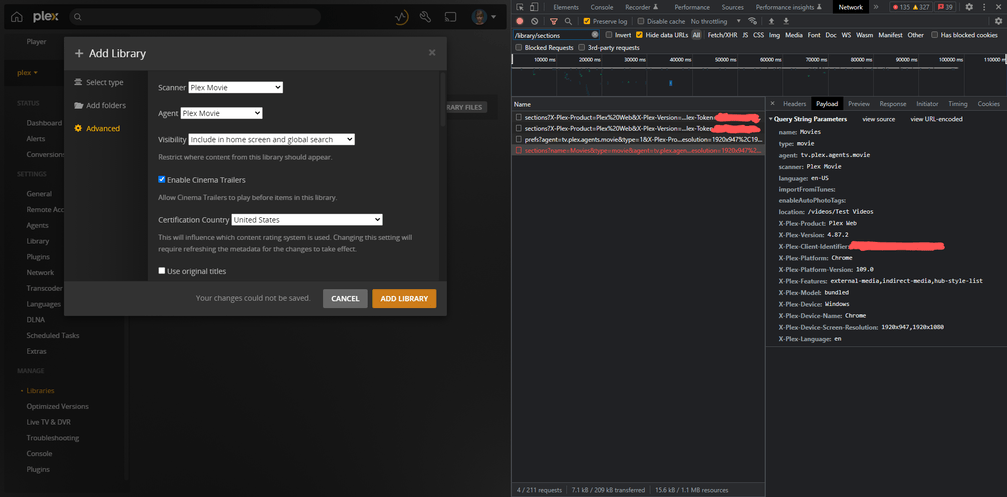Screen dimensions: 1007x497
Task: Open Libraries in Plex sidebar
Action: pyautogui.click(x=40, y=390)
